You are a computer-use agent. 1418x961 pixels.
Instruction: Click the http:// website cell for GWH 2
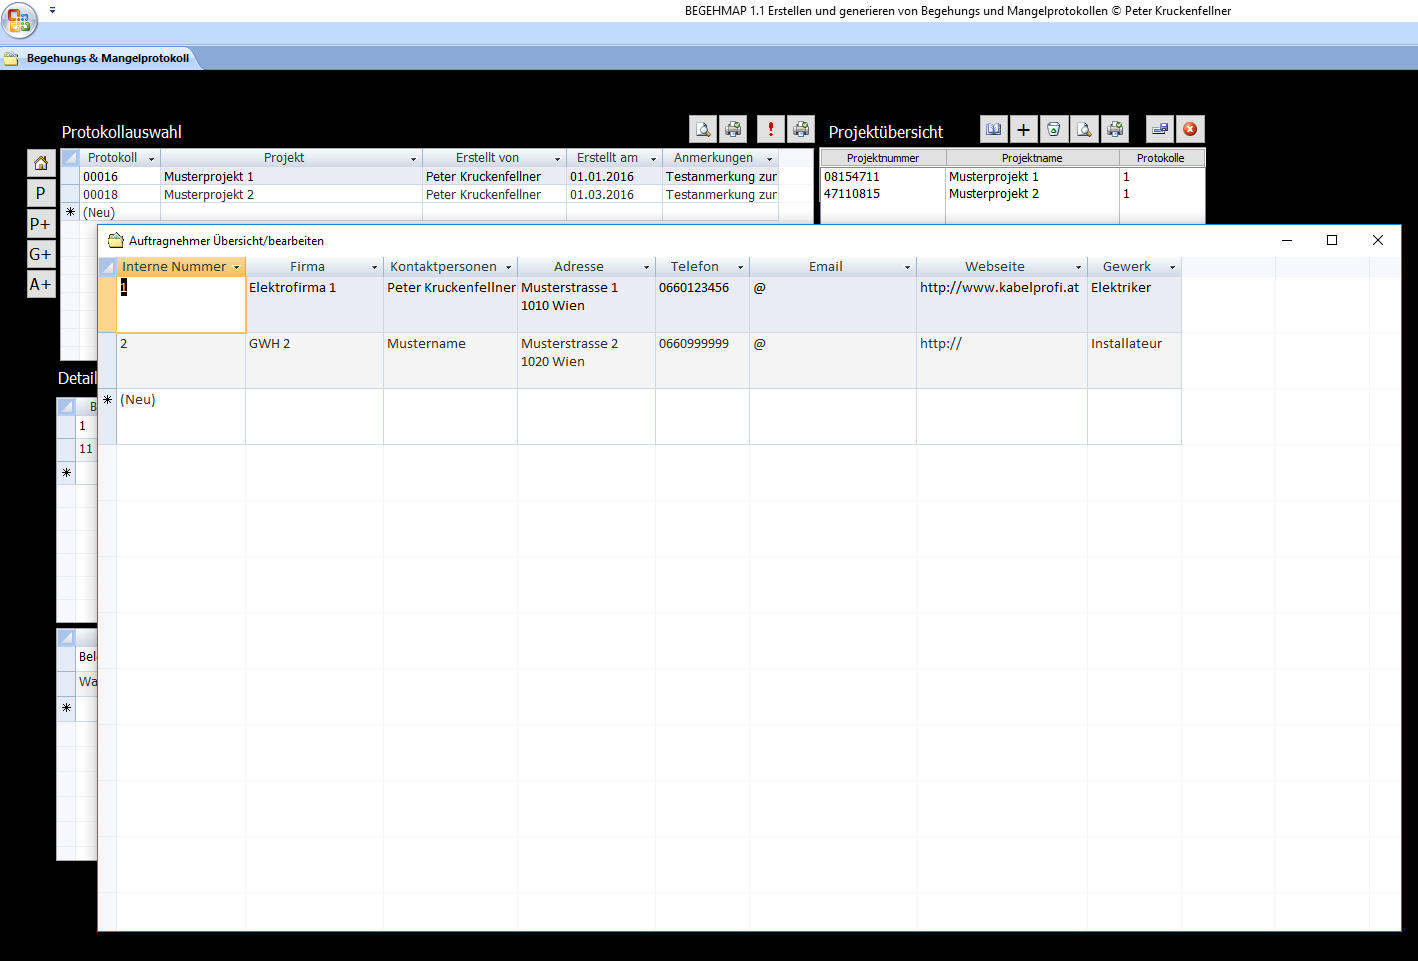coord(1002,360)
